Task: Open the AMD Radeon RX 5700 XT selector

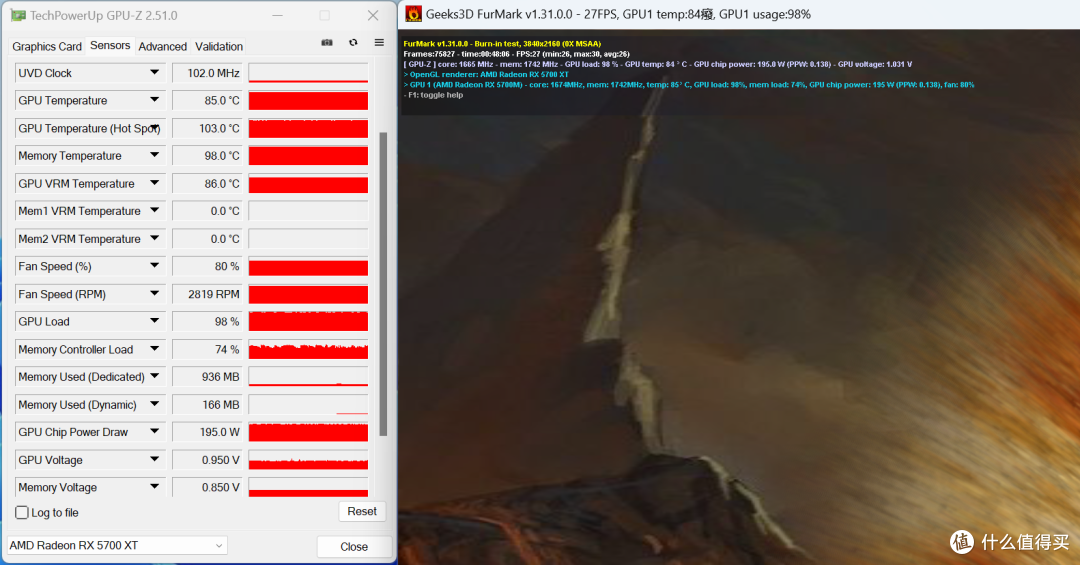Action: click(x=117, y=546)
